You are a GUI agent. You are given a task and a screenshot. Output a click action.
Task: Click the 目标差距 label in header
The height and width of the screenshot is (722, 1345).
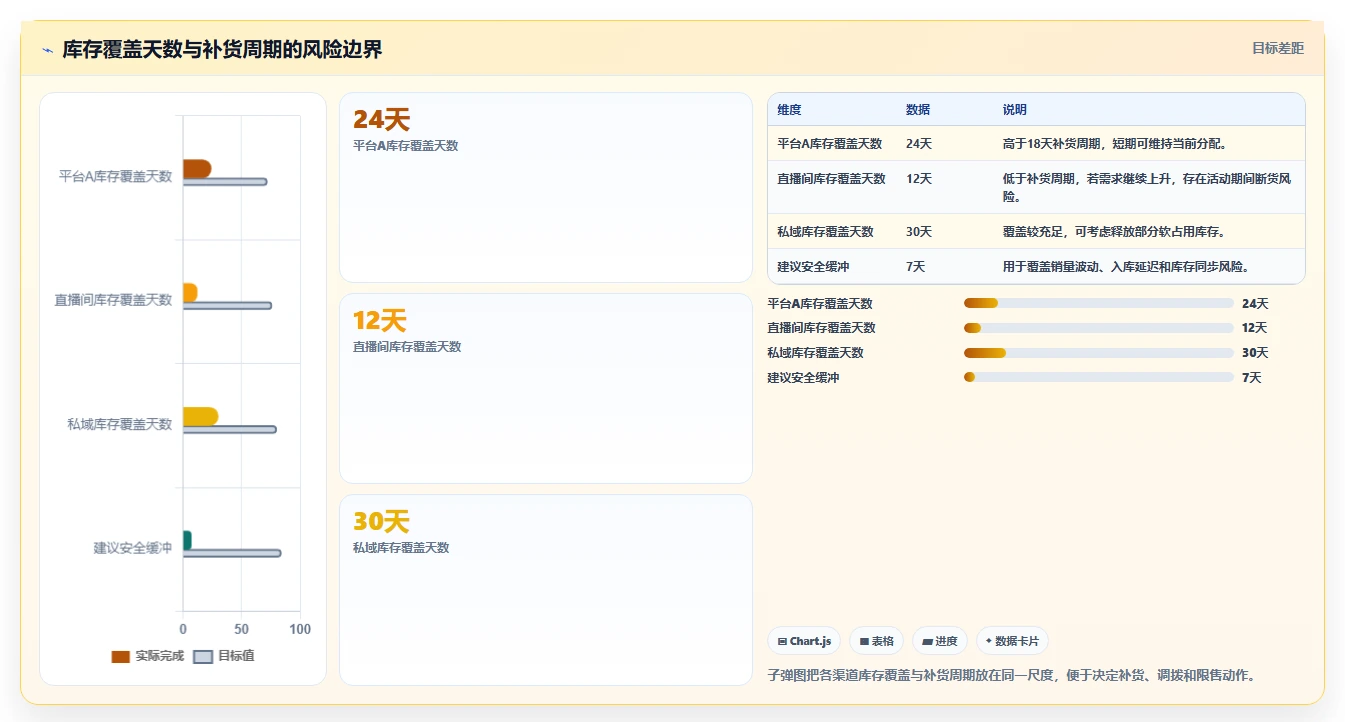[1278, 48]
